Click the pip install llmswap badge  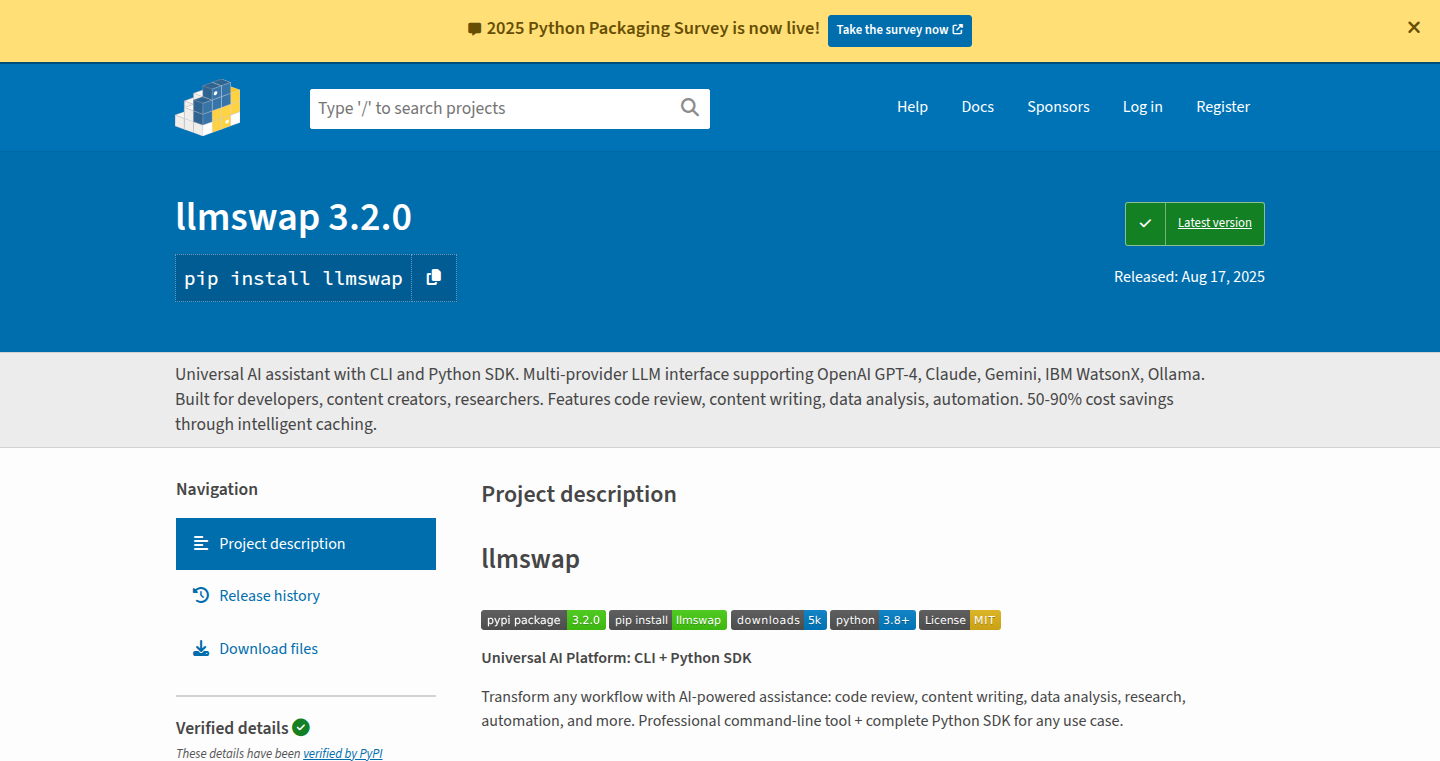click(x=668, y=620)
